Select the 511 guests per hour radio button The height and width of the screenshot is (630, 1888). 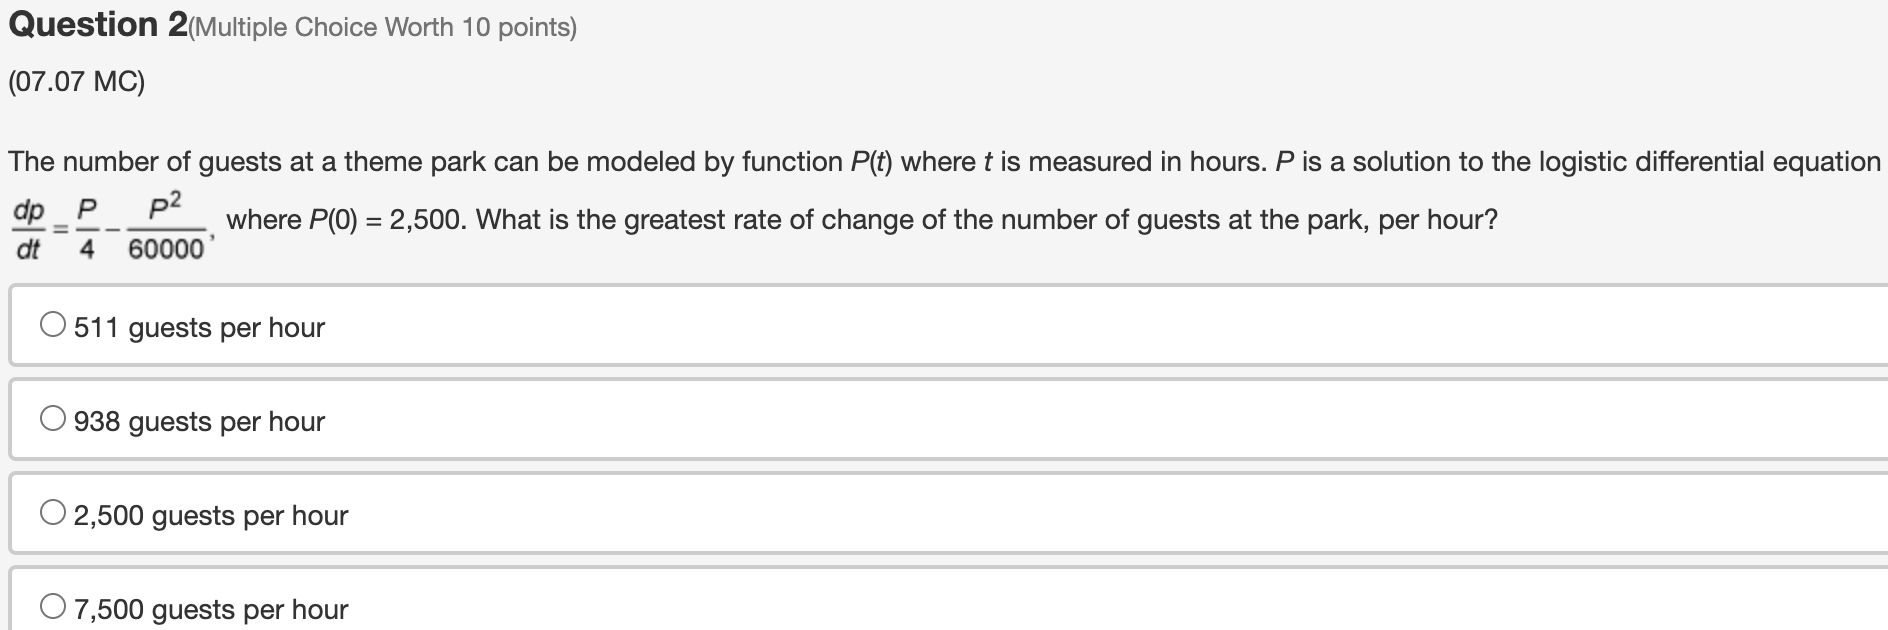point(51,322)
